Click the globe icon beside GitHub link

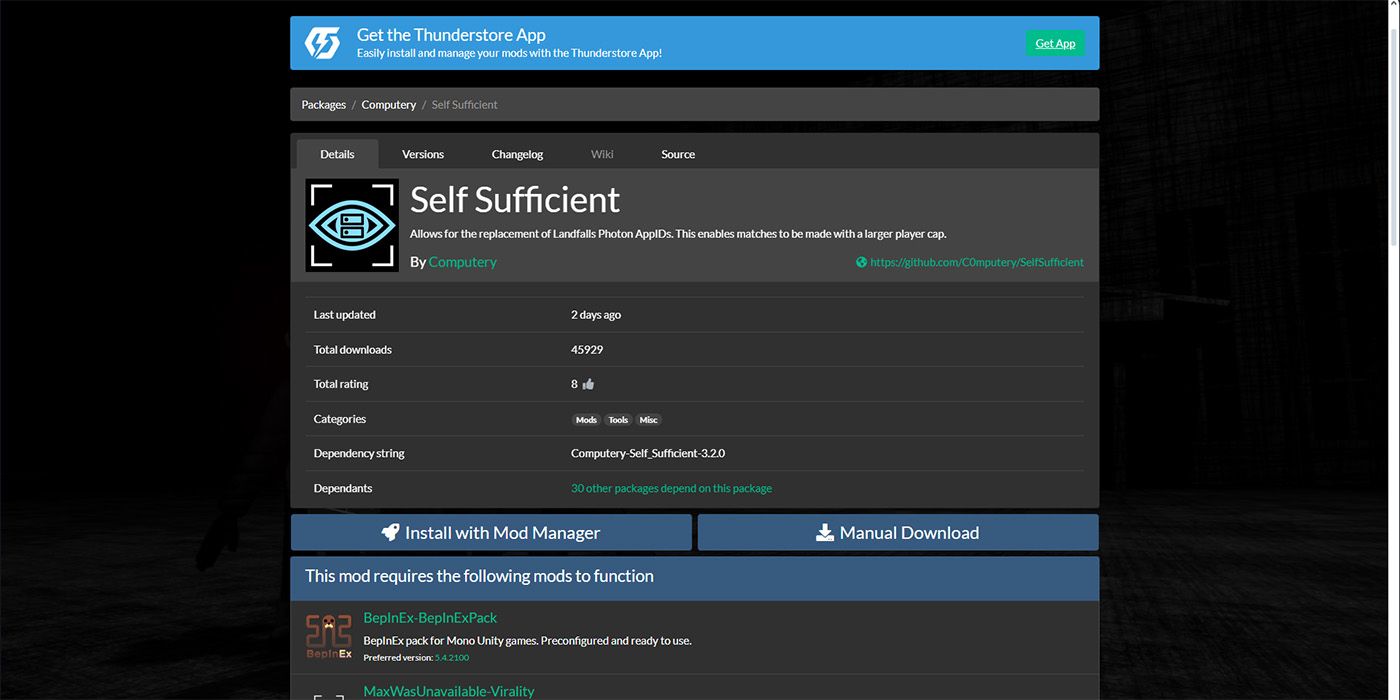(861, 262)
